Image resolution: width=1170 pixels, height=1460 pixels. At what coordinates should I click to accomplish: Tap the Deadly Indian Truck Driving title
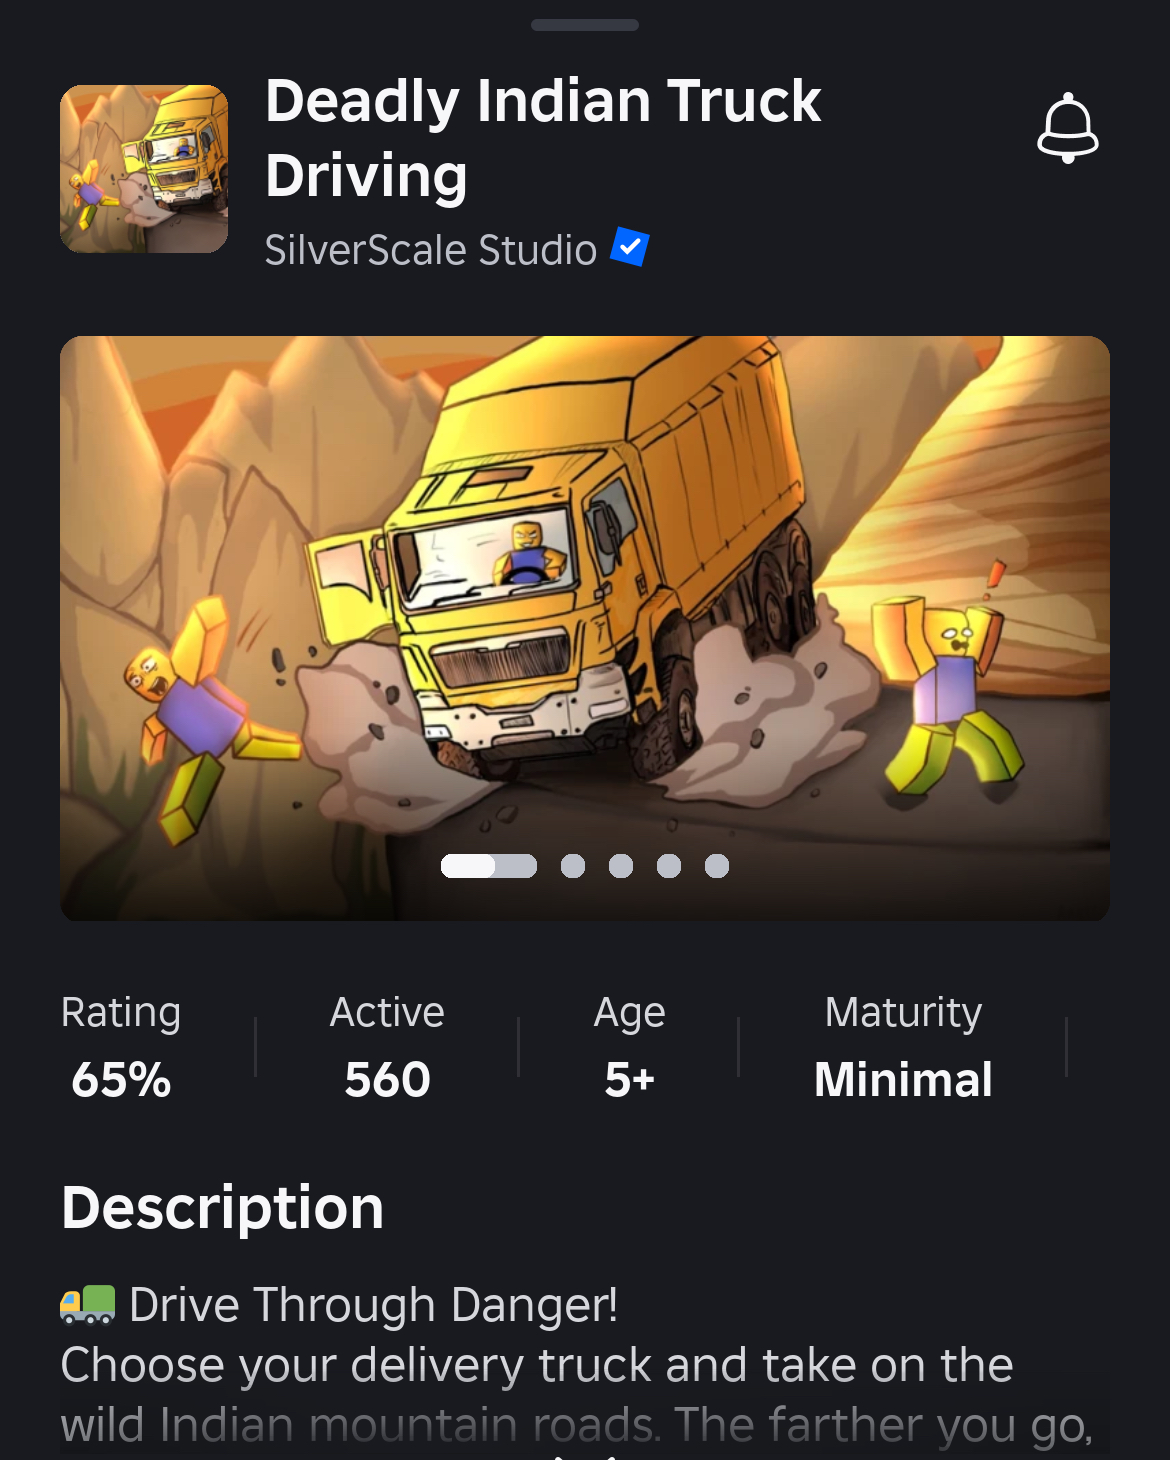pos(543,138)
